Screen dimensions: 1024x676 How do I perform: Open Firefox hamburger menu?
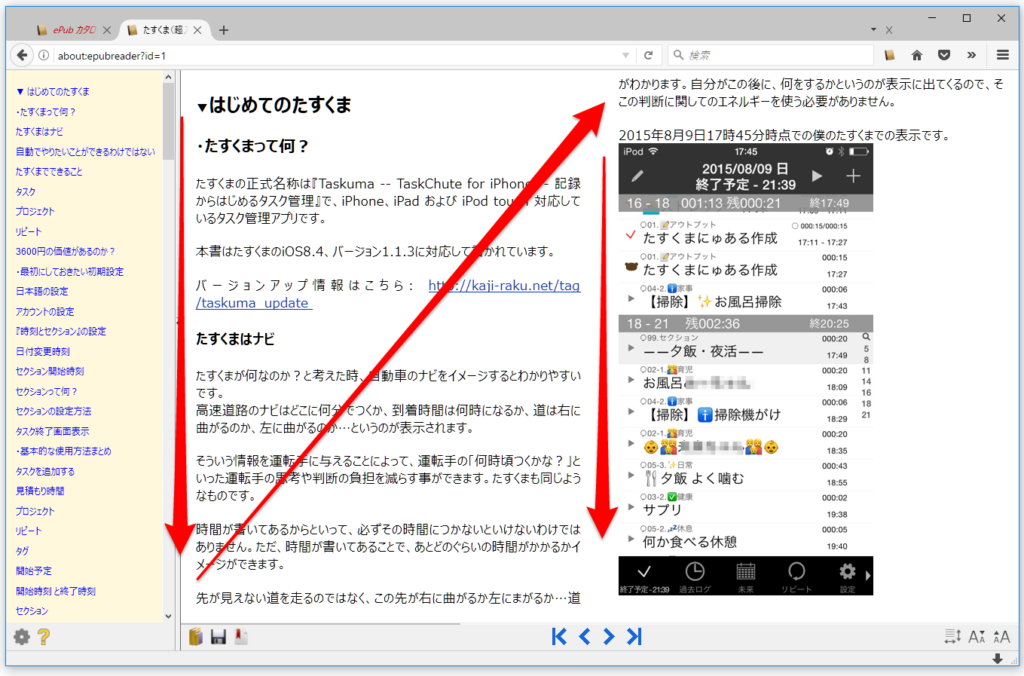tap(1002, 55)
